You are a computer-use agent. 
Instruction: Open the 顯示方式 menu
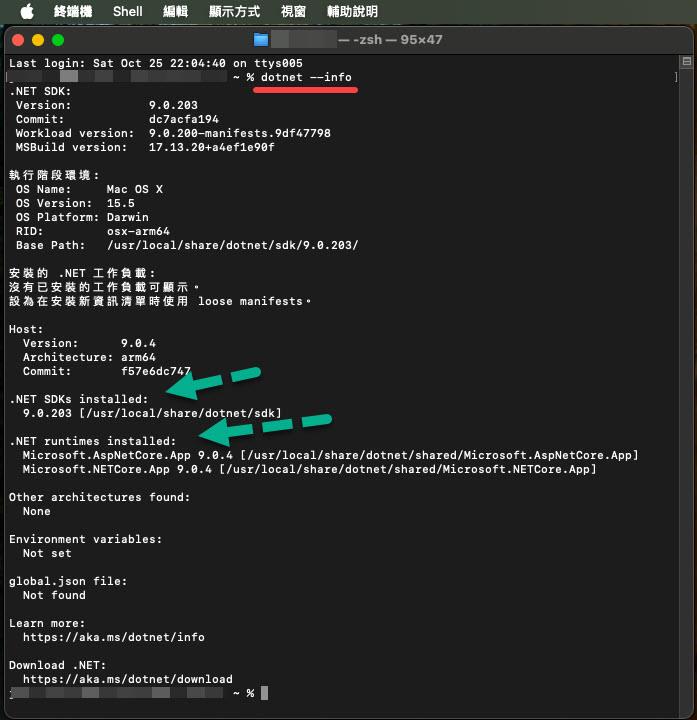tap(233, 11)
